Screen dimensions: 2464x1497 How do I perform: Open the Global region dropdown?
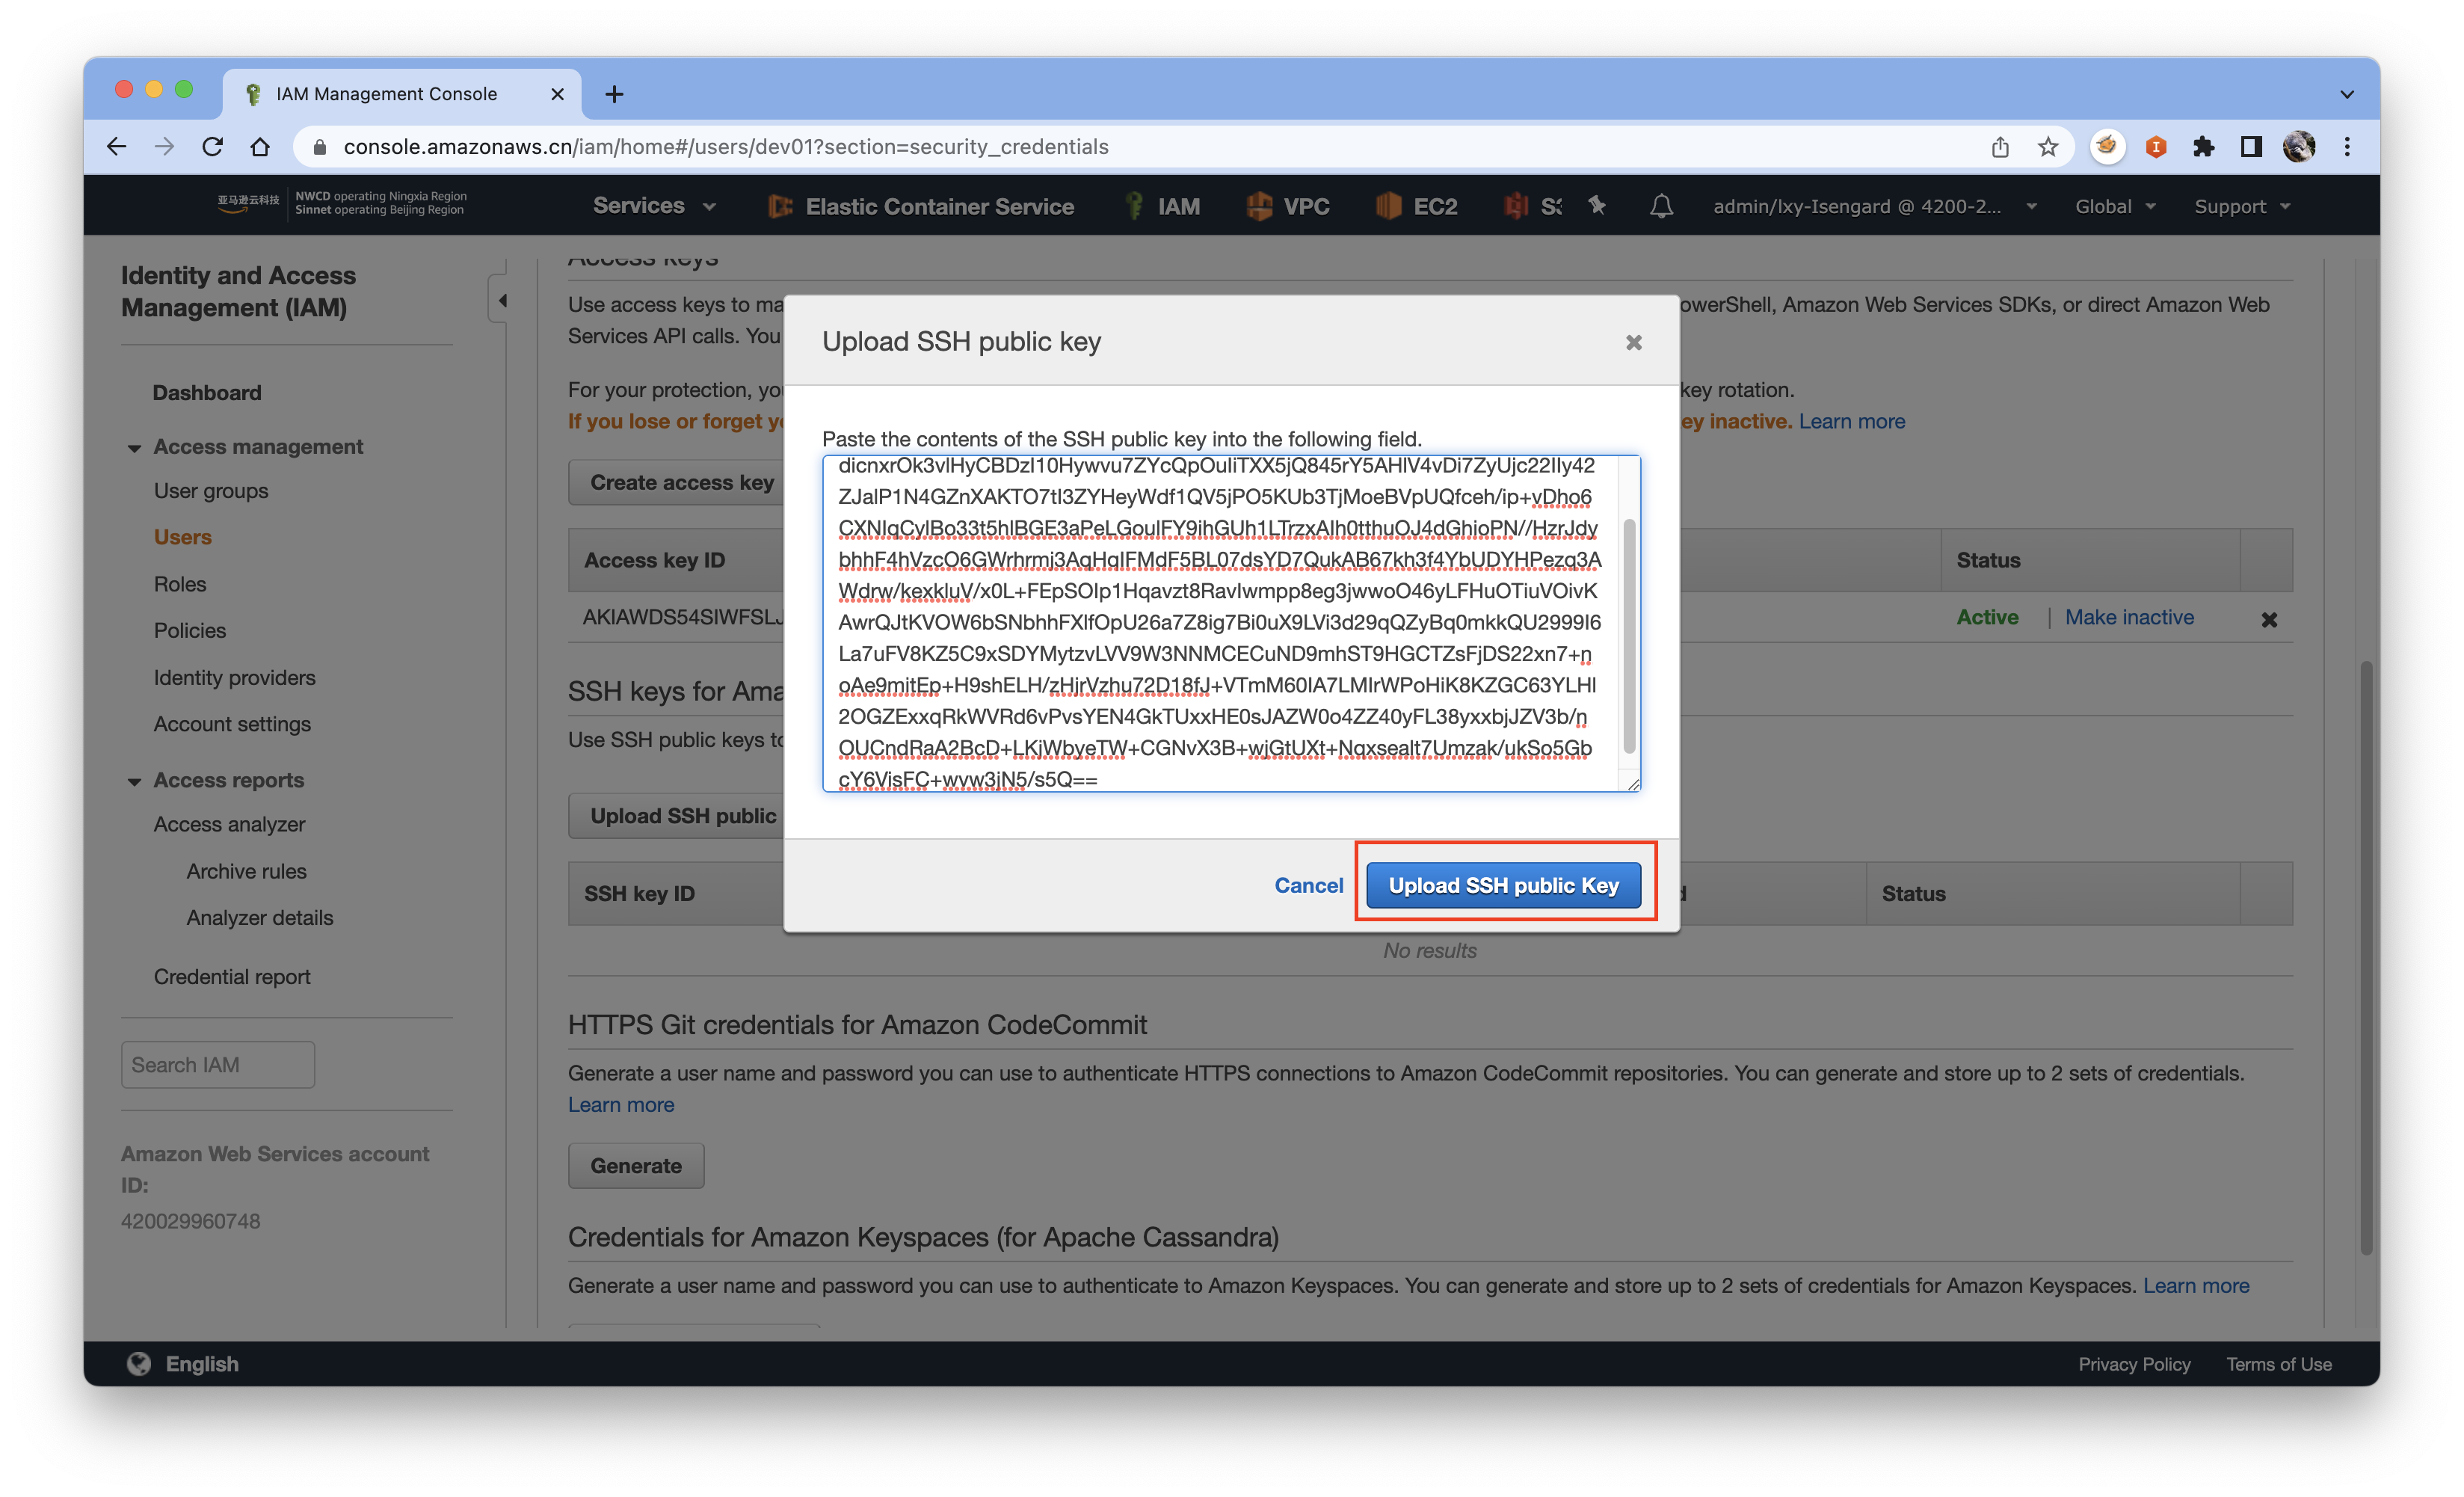click(2114, 206)
